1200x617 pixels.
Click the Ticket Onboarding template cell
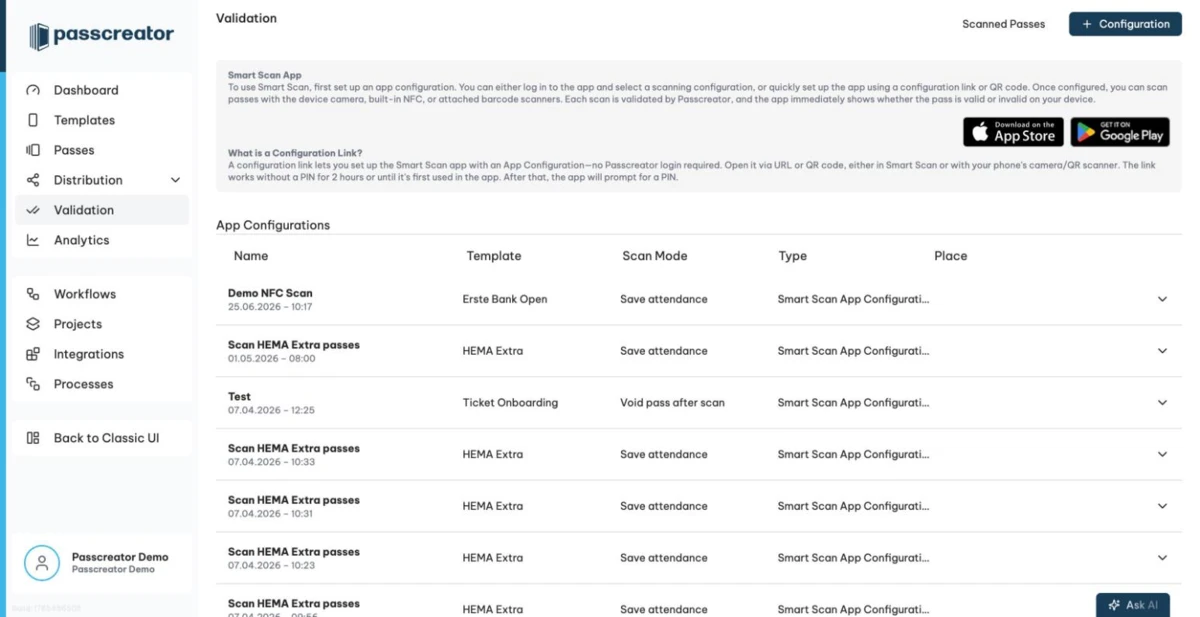coord(510,403)
